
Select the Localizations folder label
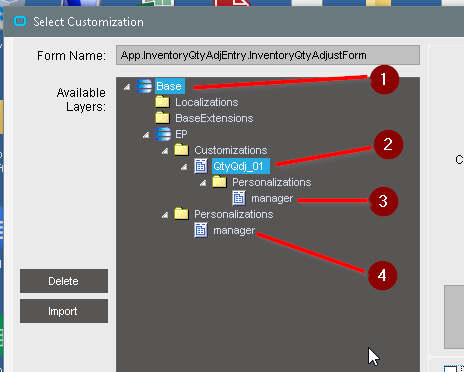click(x=207, y=102)
